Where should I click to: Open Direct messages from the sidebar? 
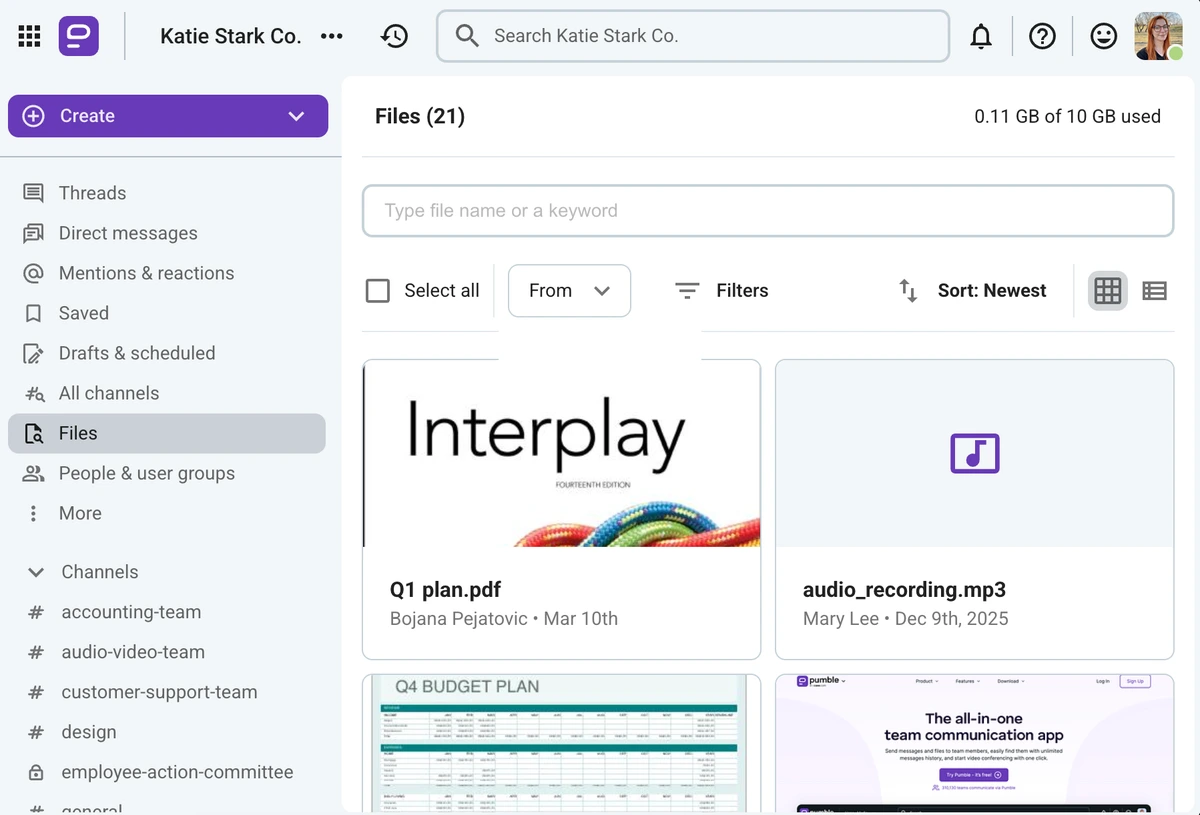coord(128,233)
